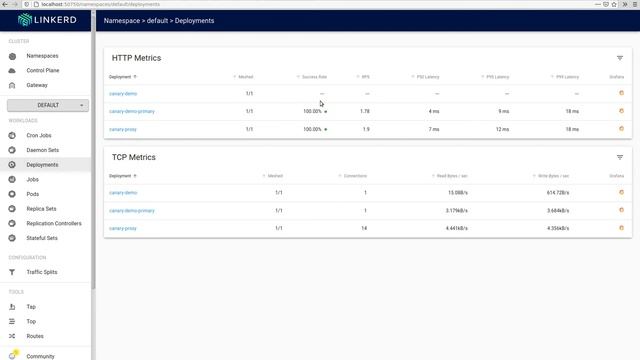Open canary-demo in TCP Metrics
This screenshot has height=360, width=640.
(123, 193)
